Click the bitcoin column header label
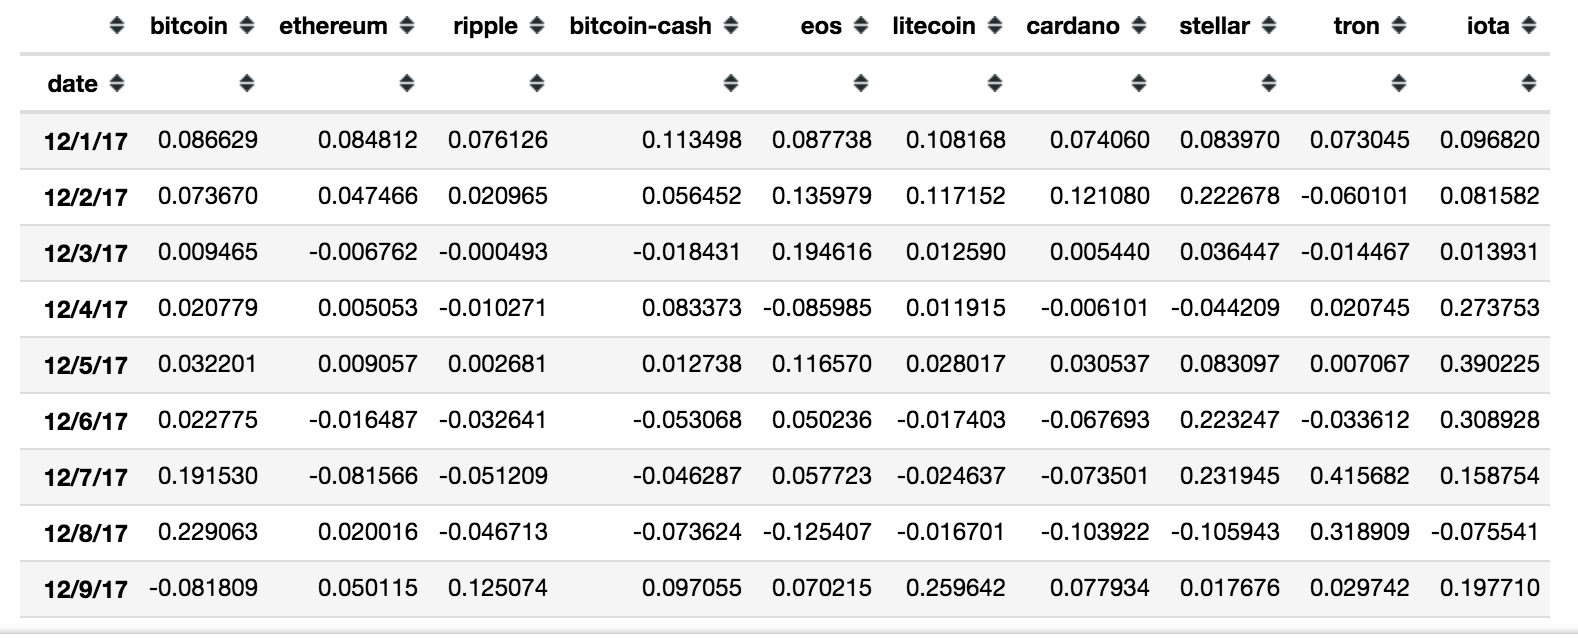Image resolution: width=1578 pixels, height=638 pixels. pyautogui.click(x=189, y=27)
